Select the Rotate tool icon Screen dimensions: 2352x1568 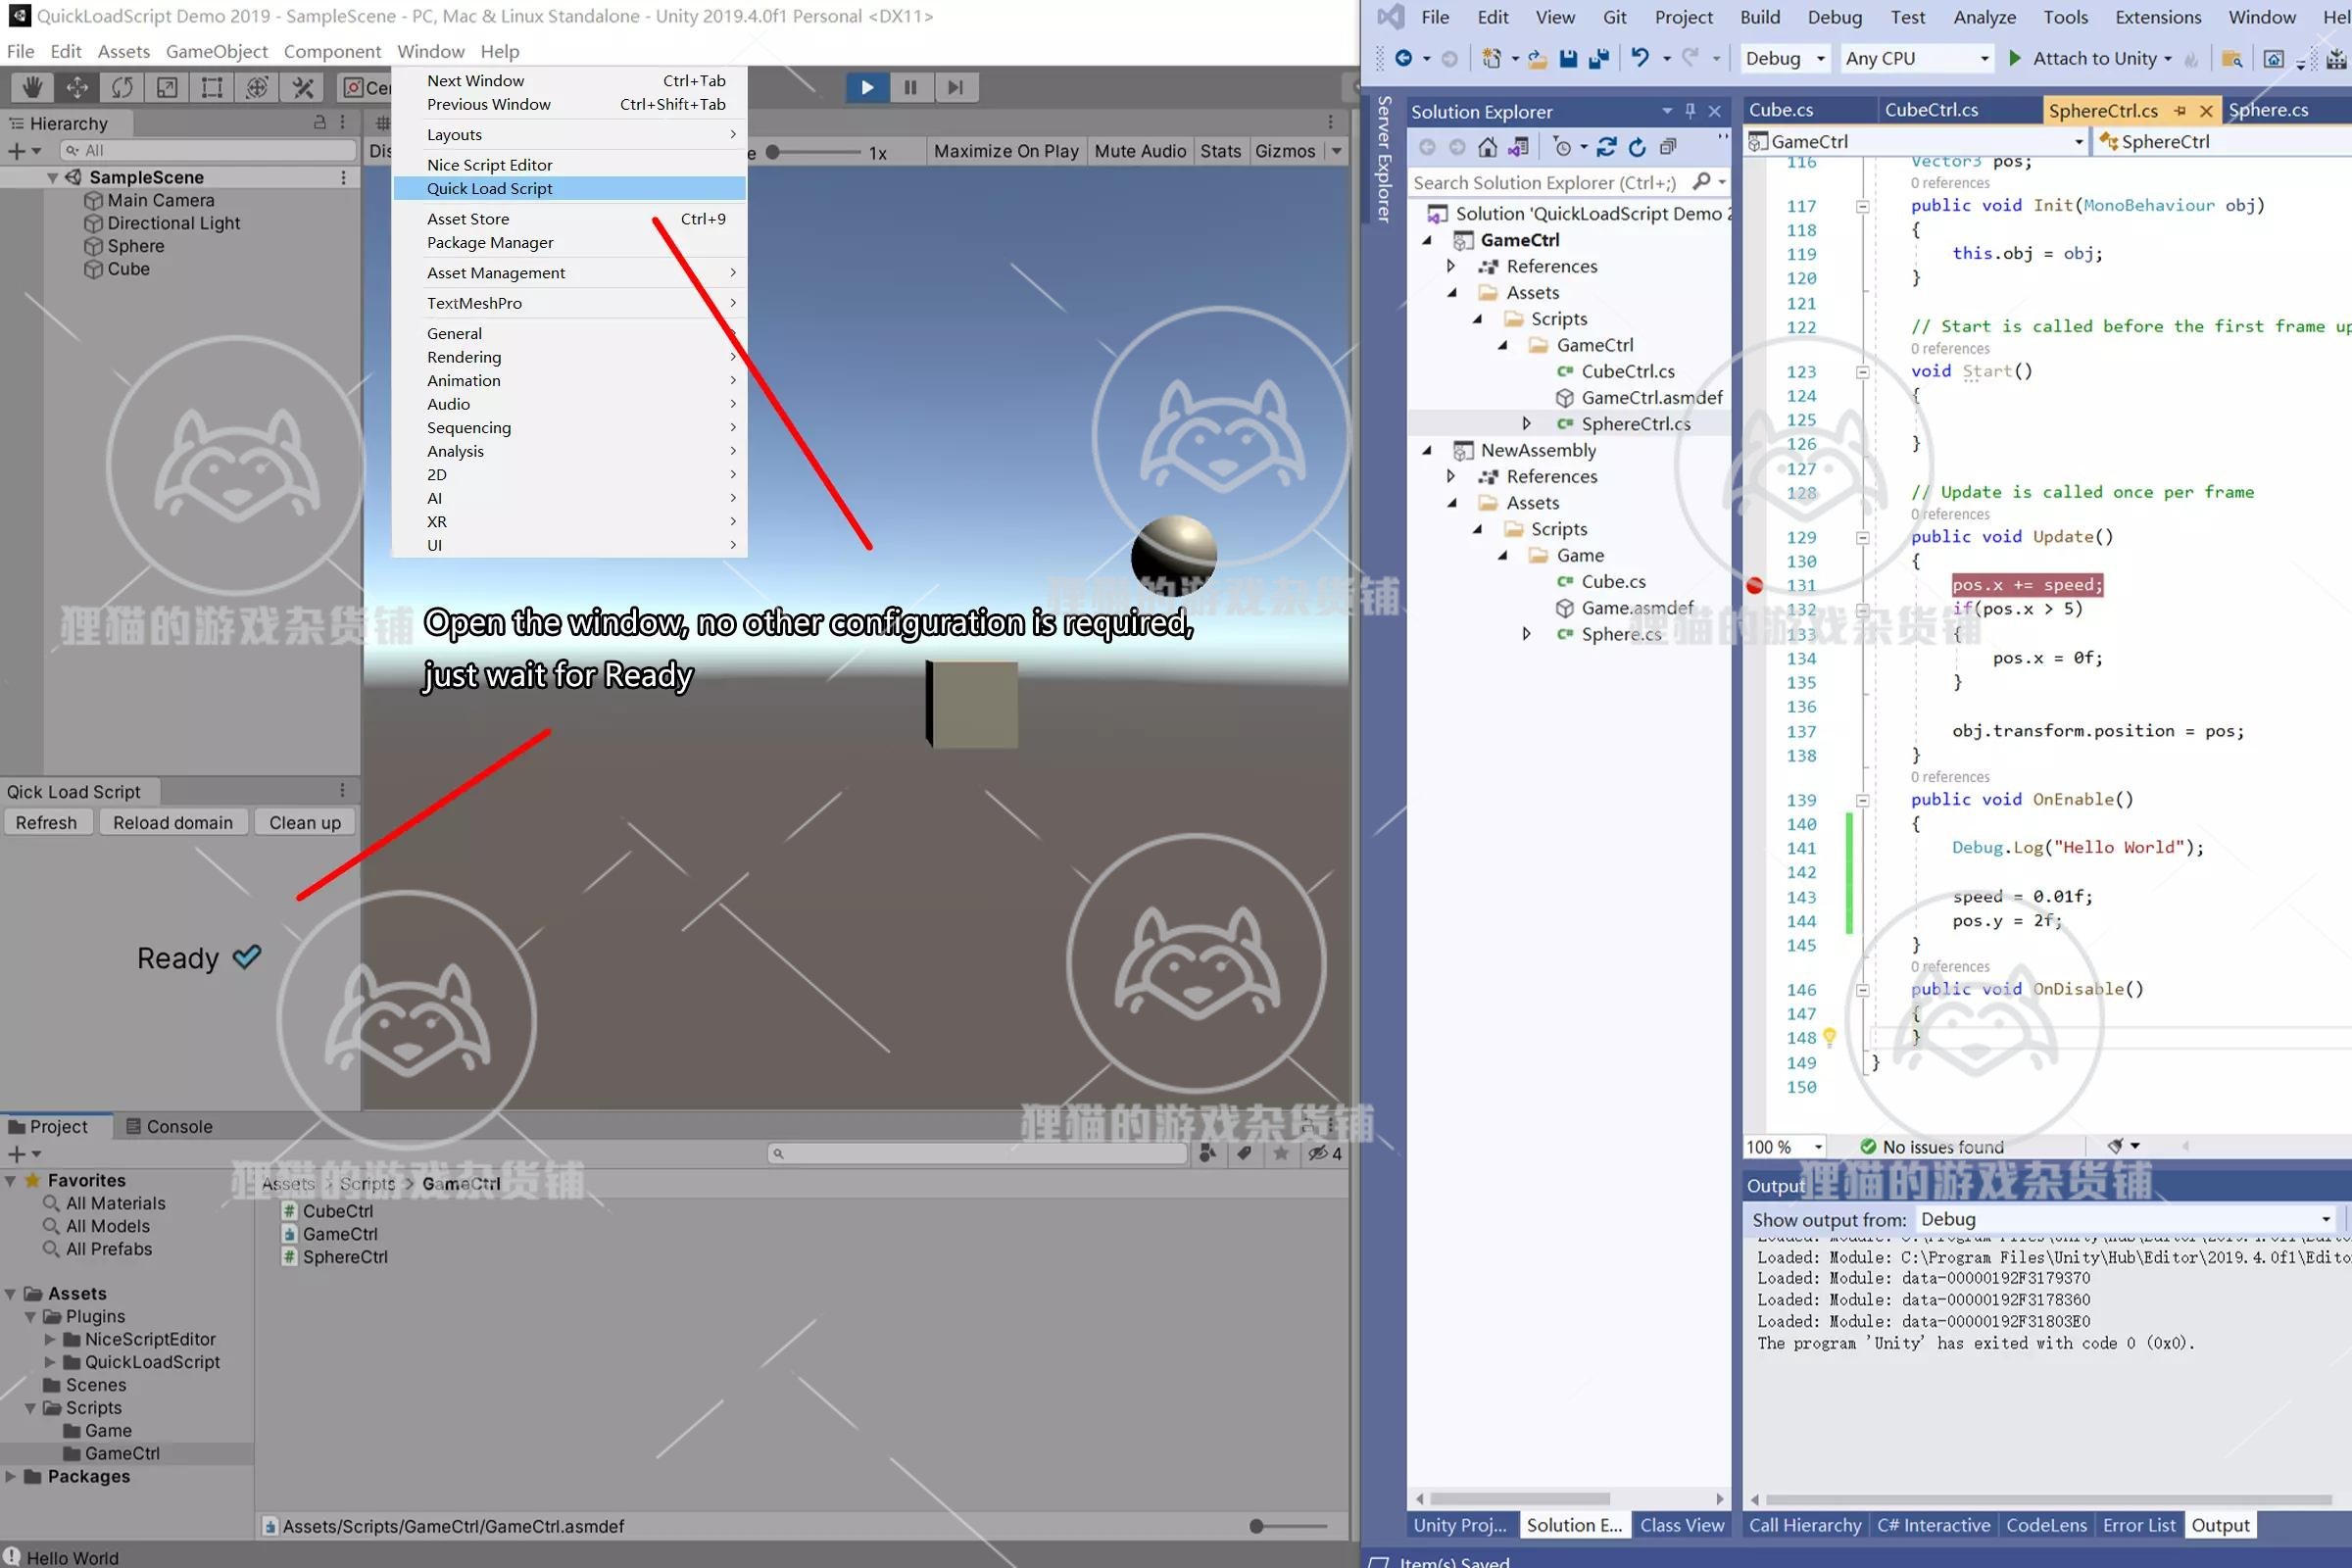click(x=122, y=88)
